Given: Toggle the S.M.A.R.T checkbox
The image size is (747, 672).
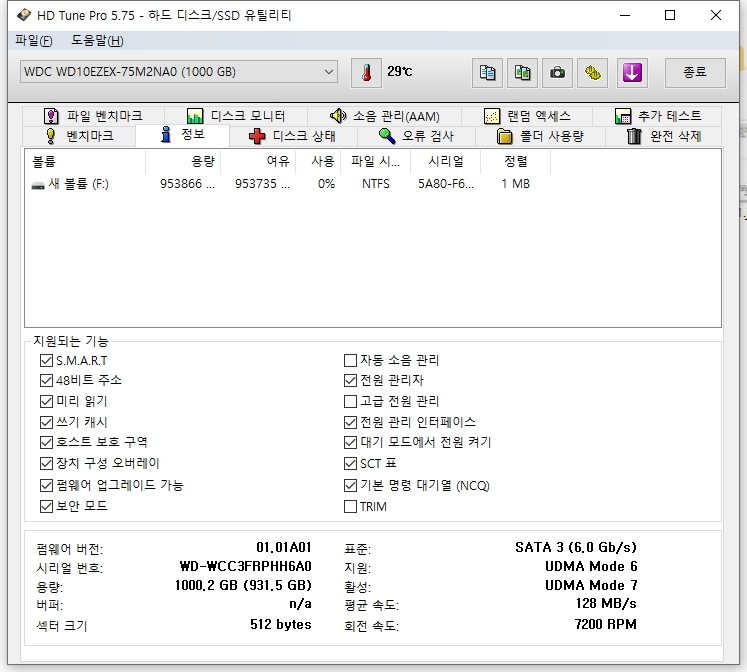Looking at the screenshot, I should 46,361.
